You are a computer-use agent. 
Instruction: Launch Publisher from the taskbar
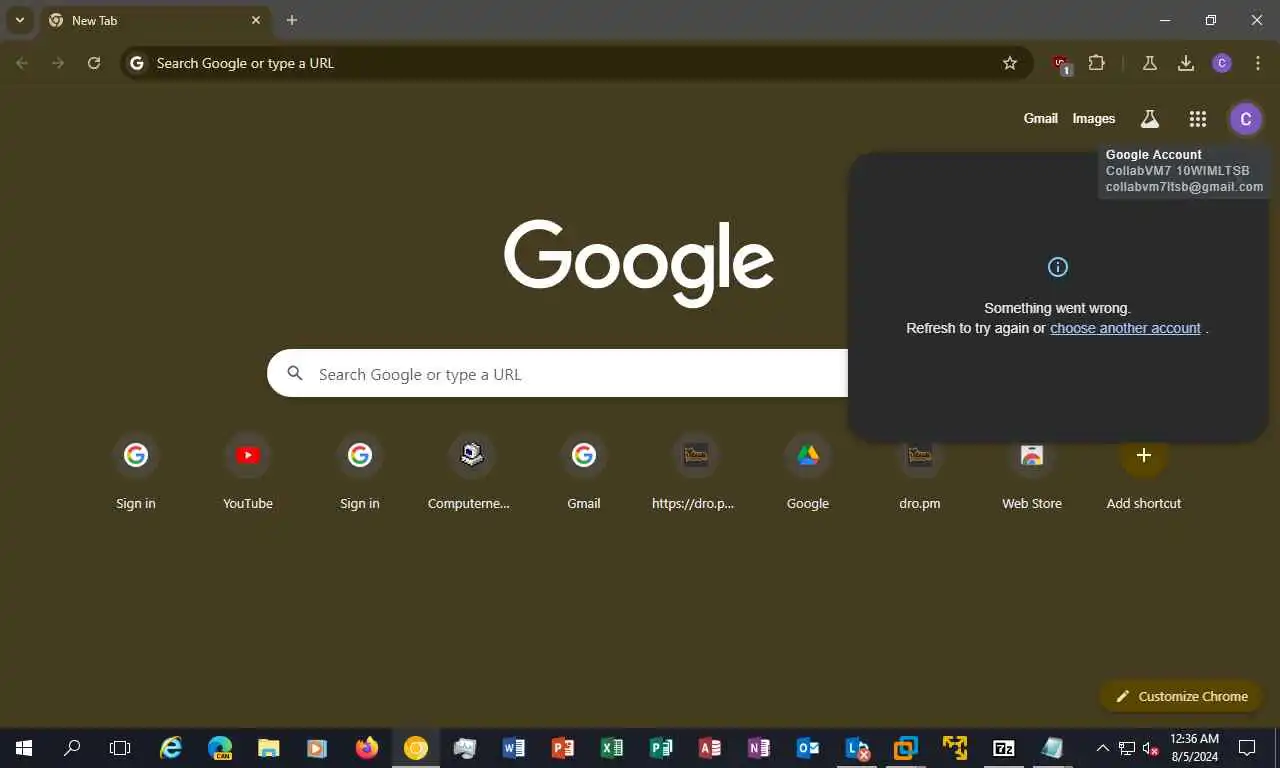[660, 747]
